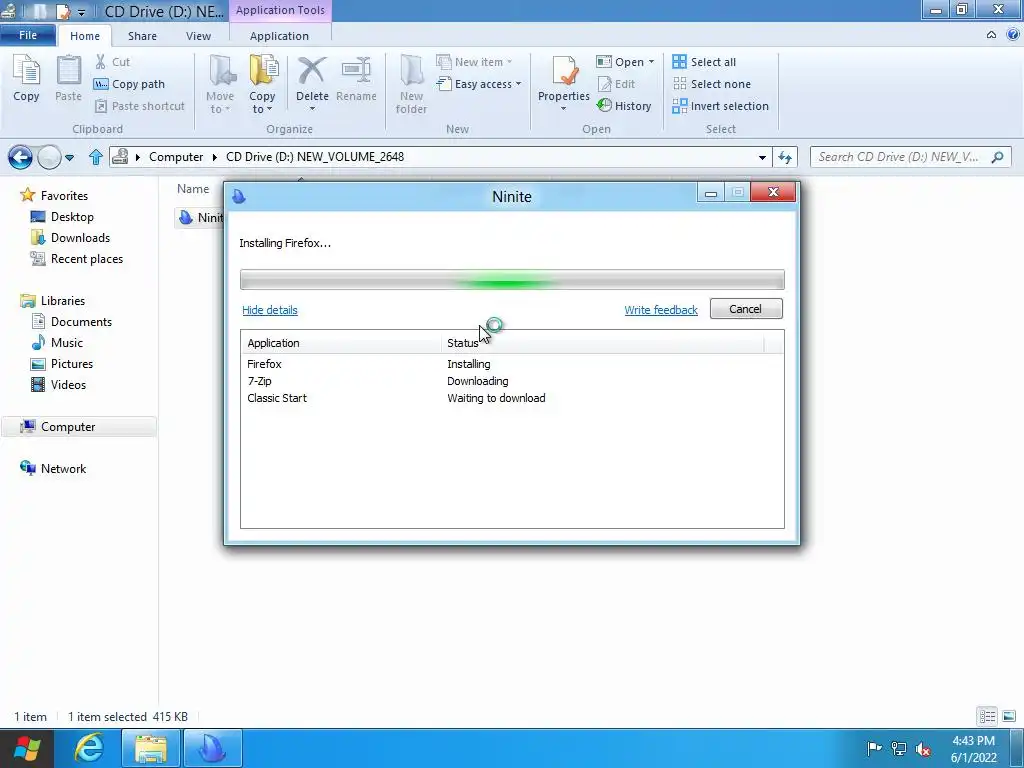Viewport: 1024px width, 768px height.
Task: Click Select all in Select group
Action: click(704, 62)
